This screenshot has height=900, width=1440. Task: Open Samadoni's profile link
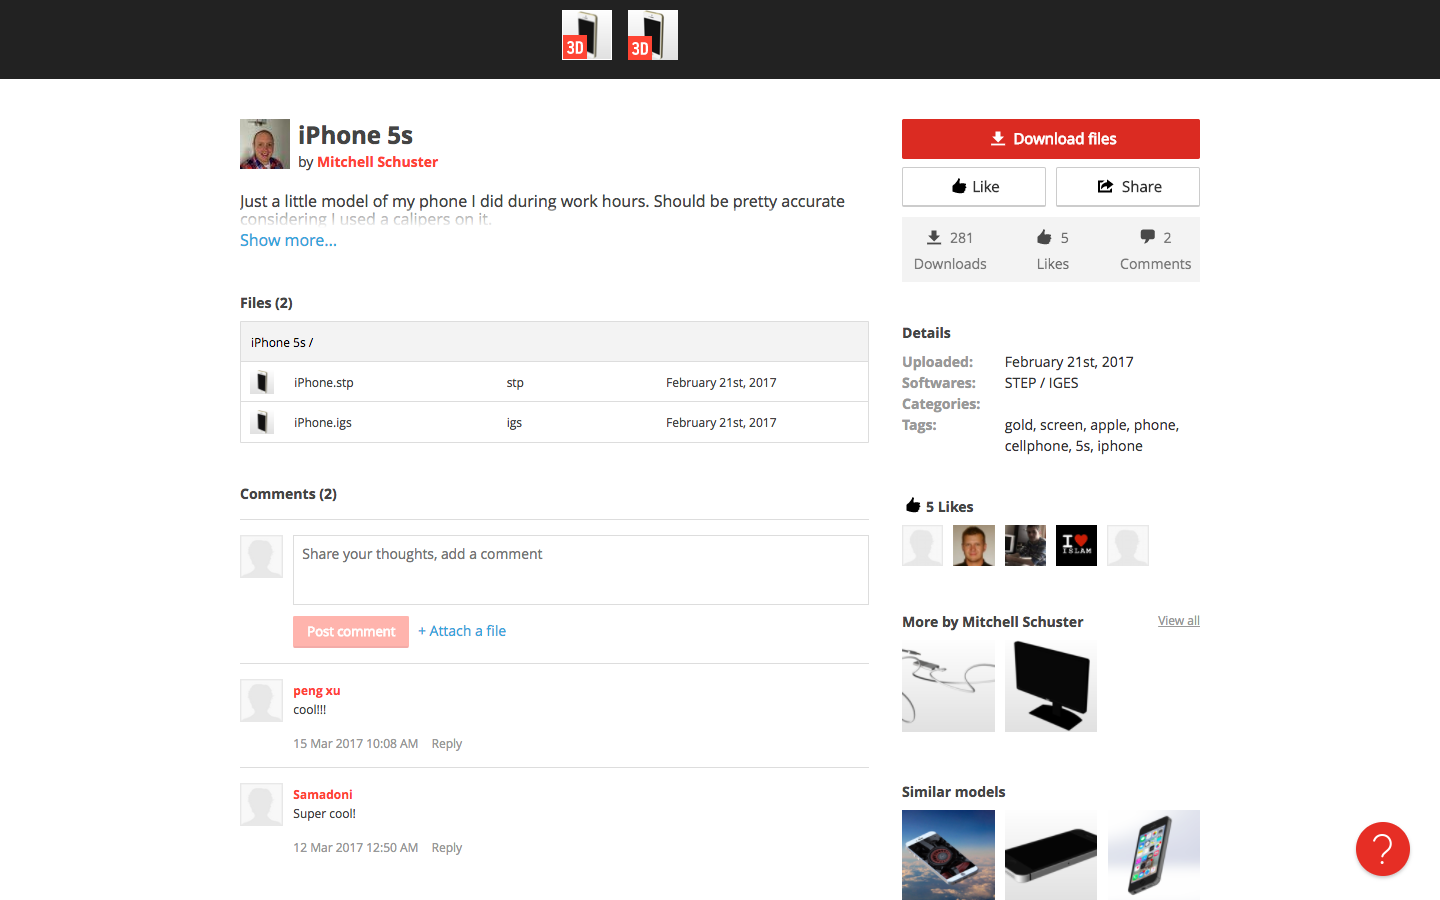(x=323, y=795)
